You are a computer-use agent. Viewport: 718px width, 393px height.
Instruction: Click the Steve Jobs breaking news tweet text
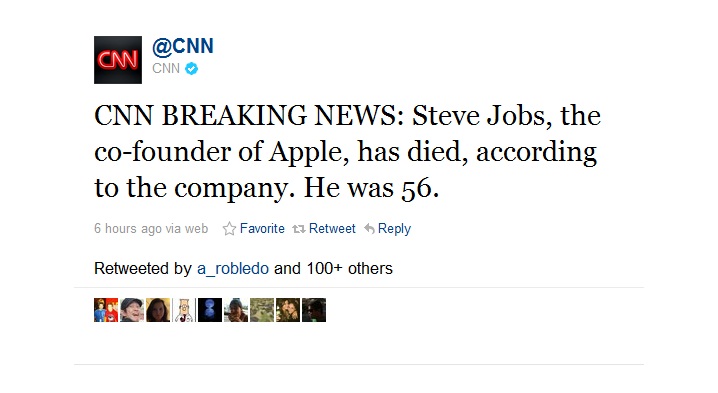(x=347, y=152)
